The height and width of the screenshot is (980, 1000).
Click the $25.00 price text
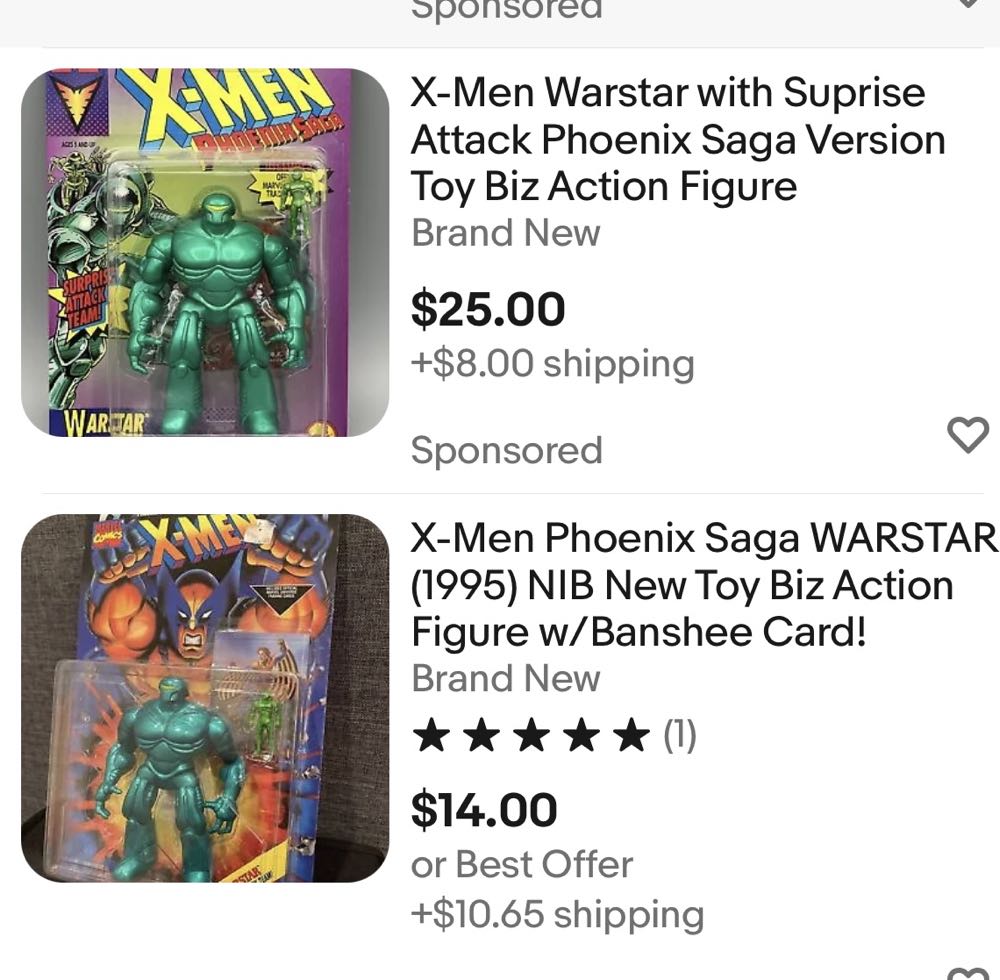click(487, 310)
